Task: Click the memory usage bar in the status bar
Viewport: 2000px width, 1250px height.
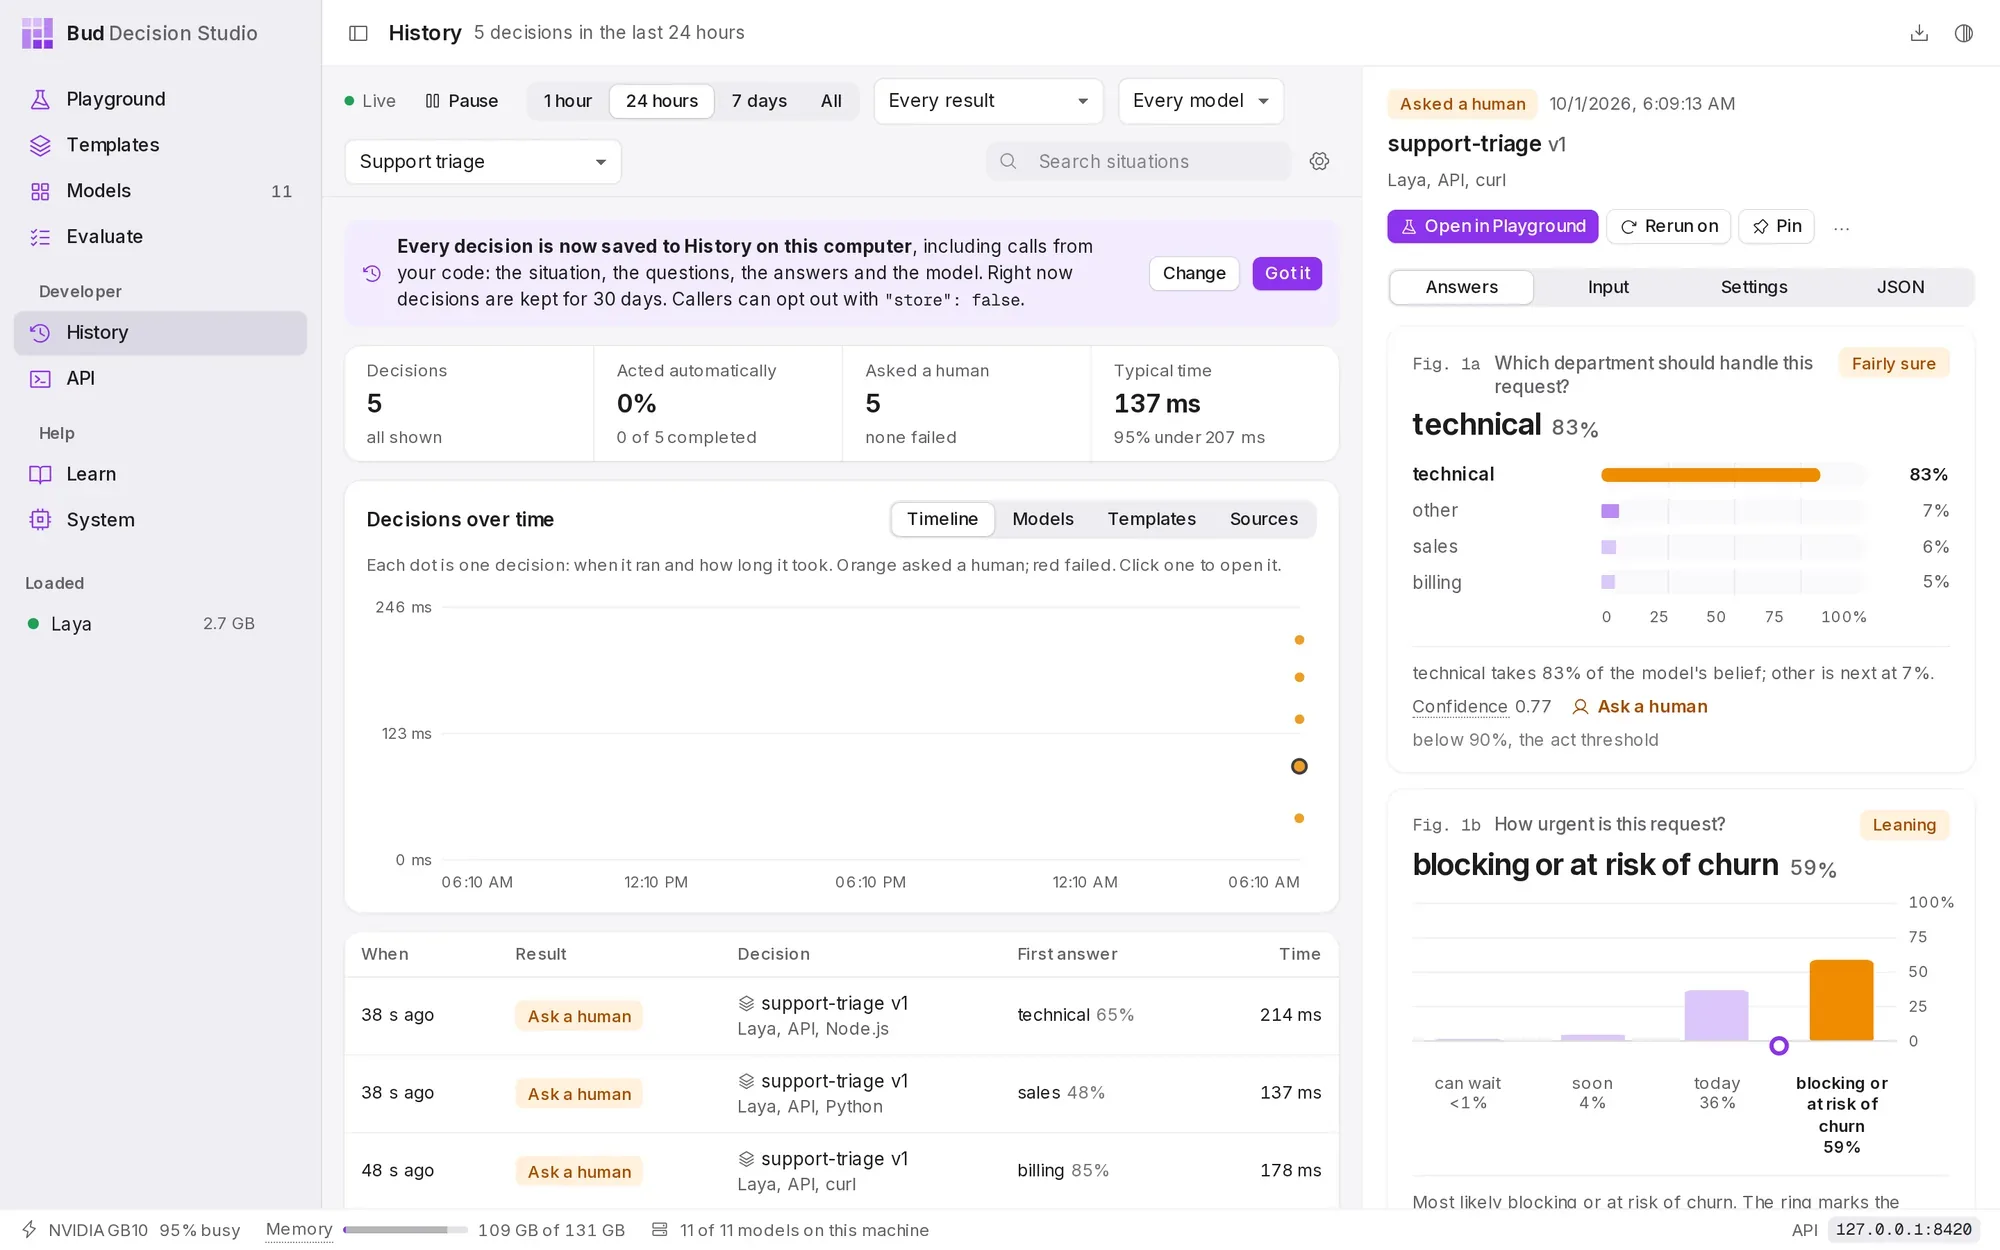Action: (405, 1230)
